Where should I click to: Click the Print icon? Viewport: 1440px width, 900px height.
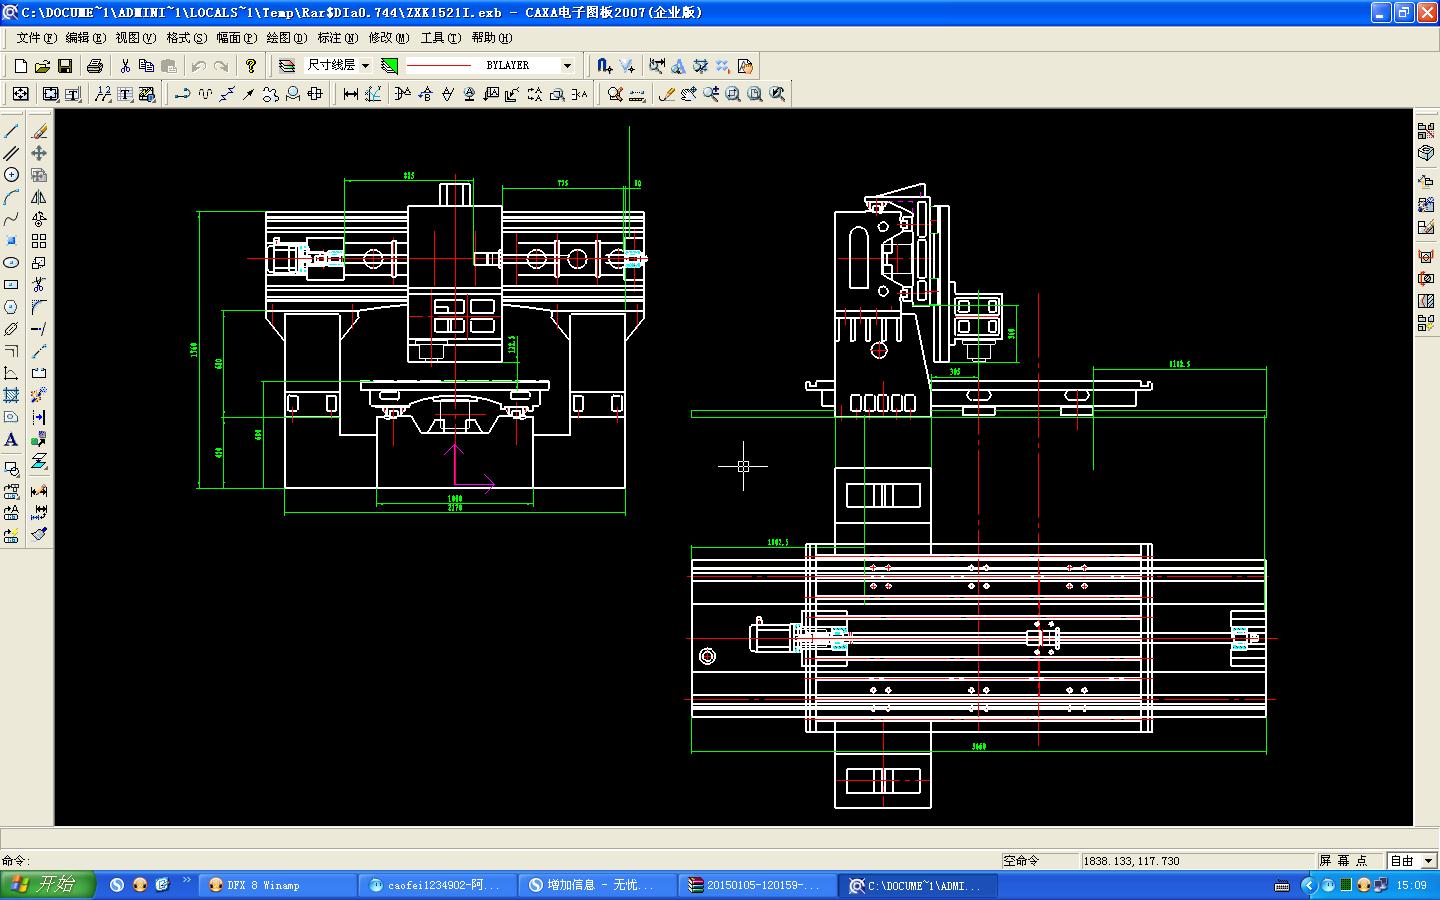coord(95,66)
